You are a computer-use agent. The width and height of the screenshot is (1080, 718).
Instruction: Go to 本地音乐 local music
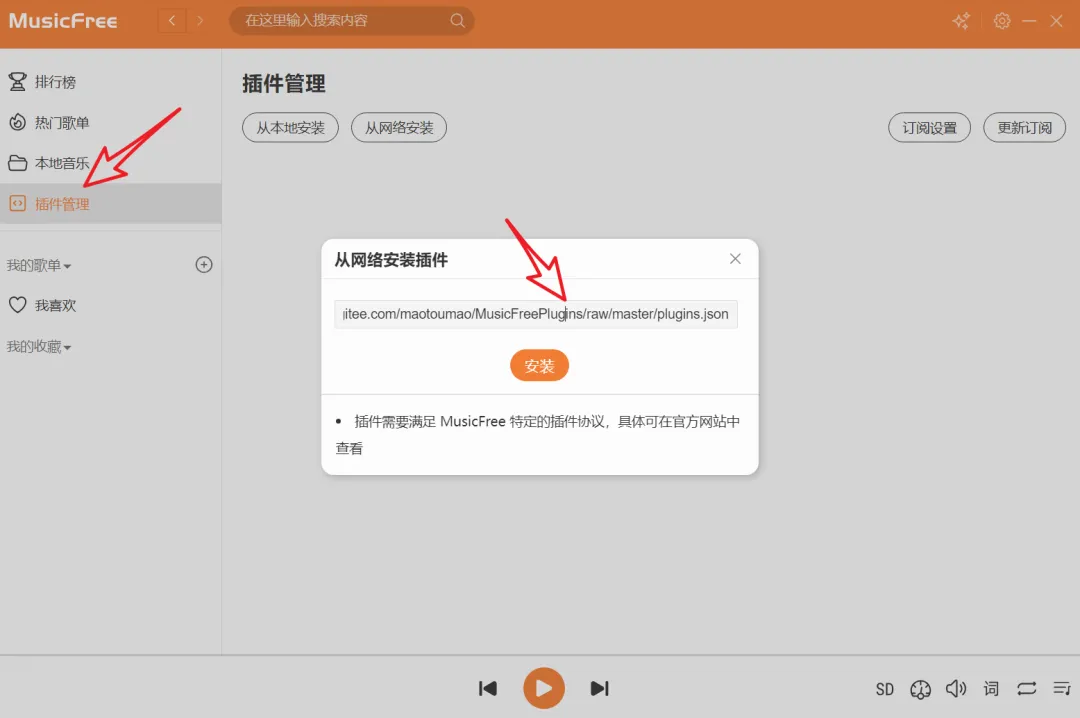[x=110, y=163]
